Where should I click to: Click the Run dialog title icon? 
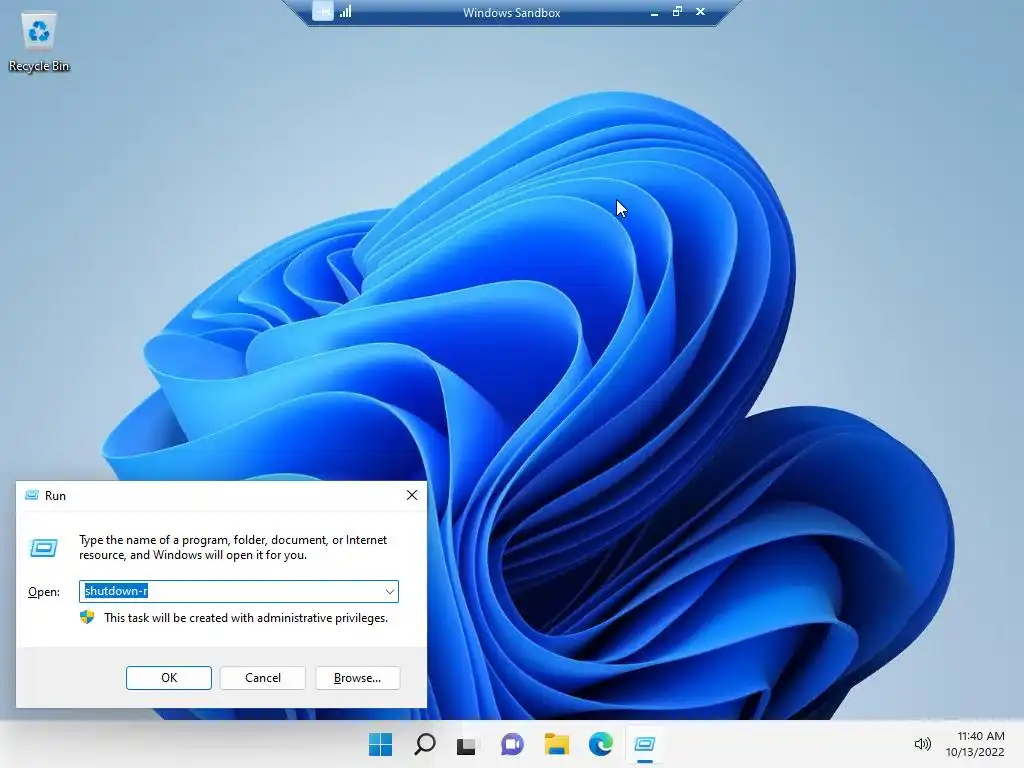[x=31, y=495]
